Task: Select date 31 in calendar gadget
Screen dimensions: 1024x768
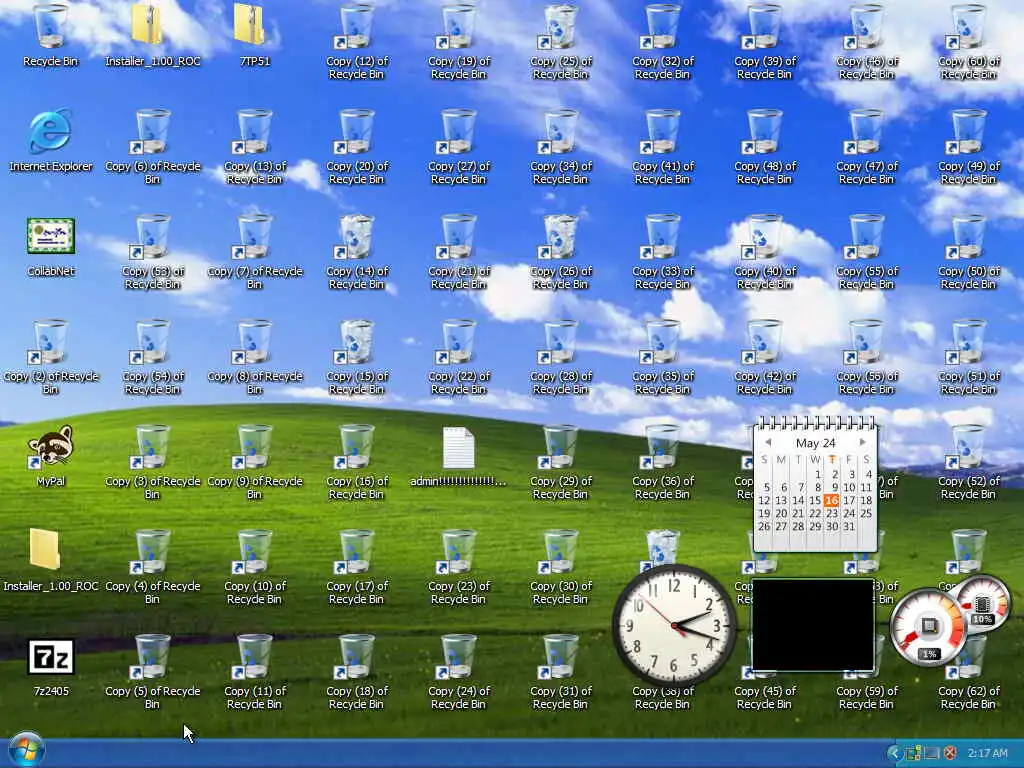Action: pos(848,526)
